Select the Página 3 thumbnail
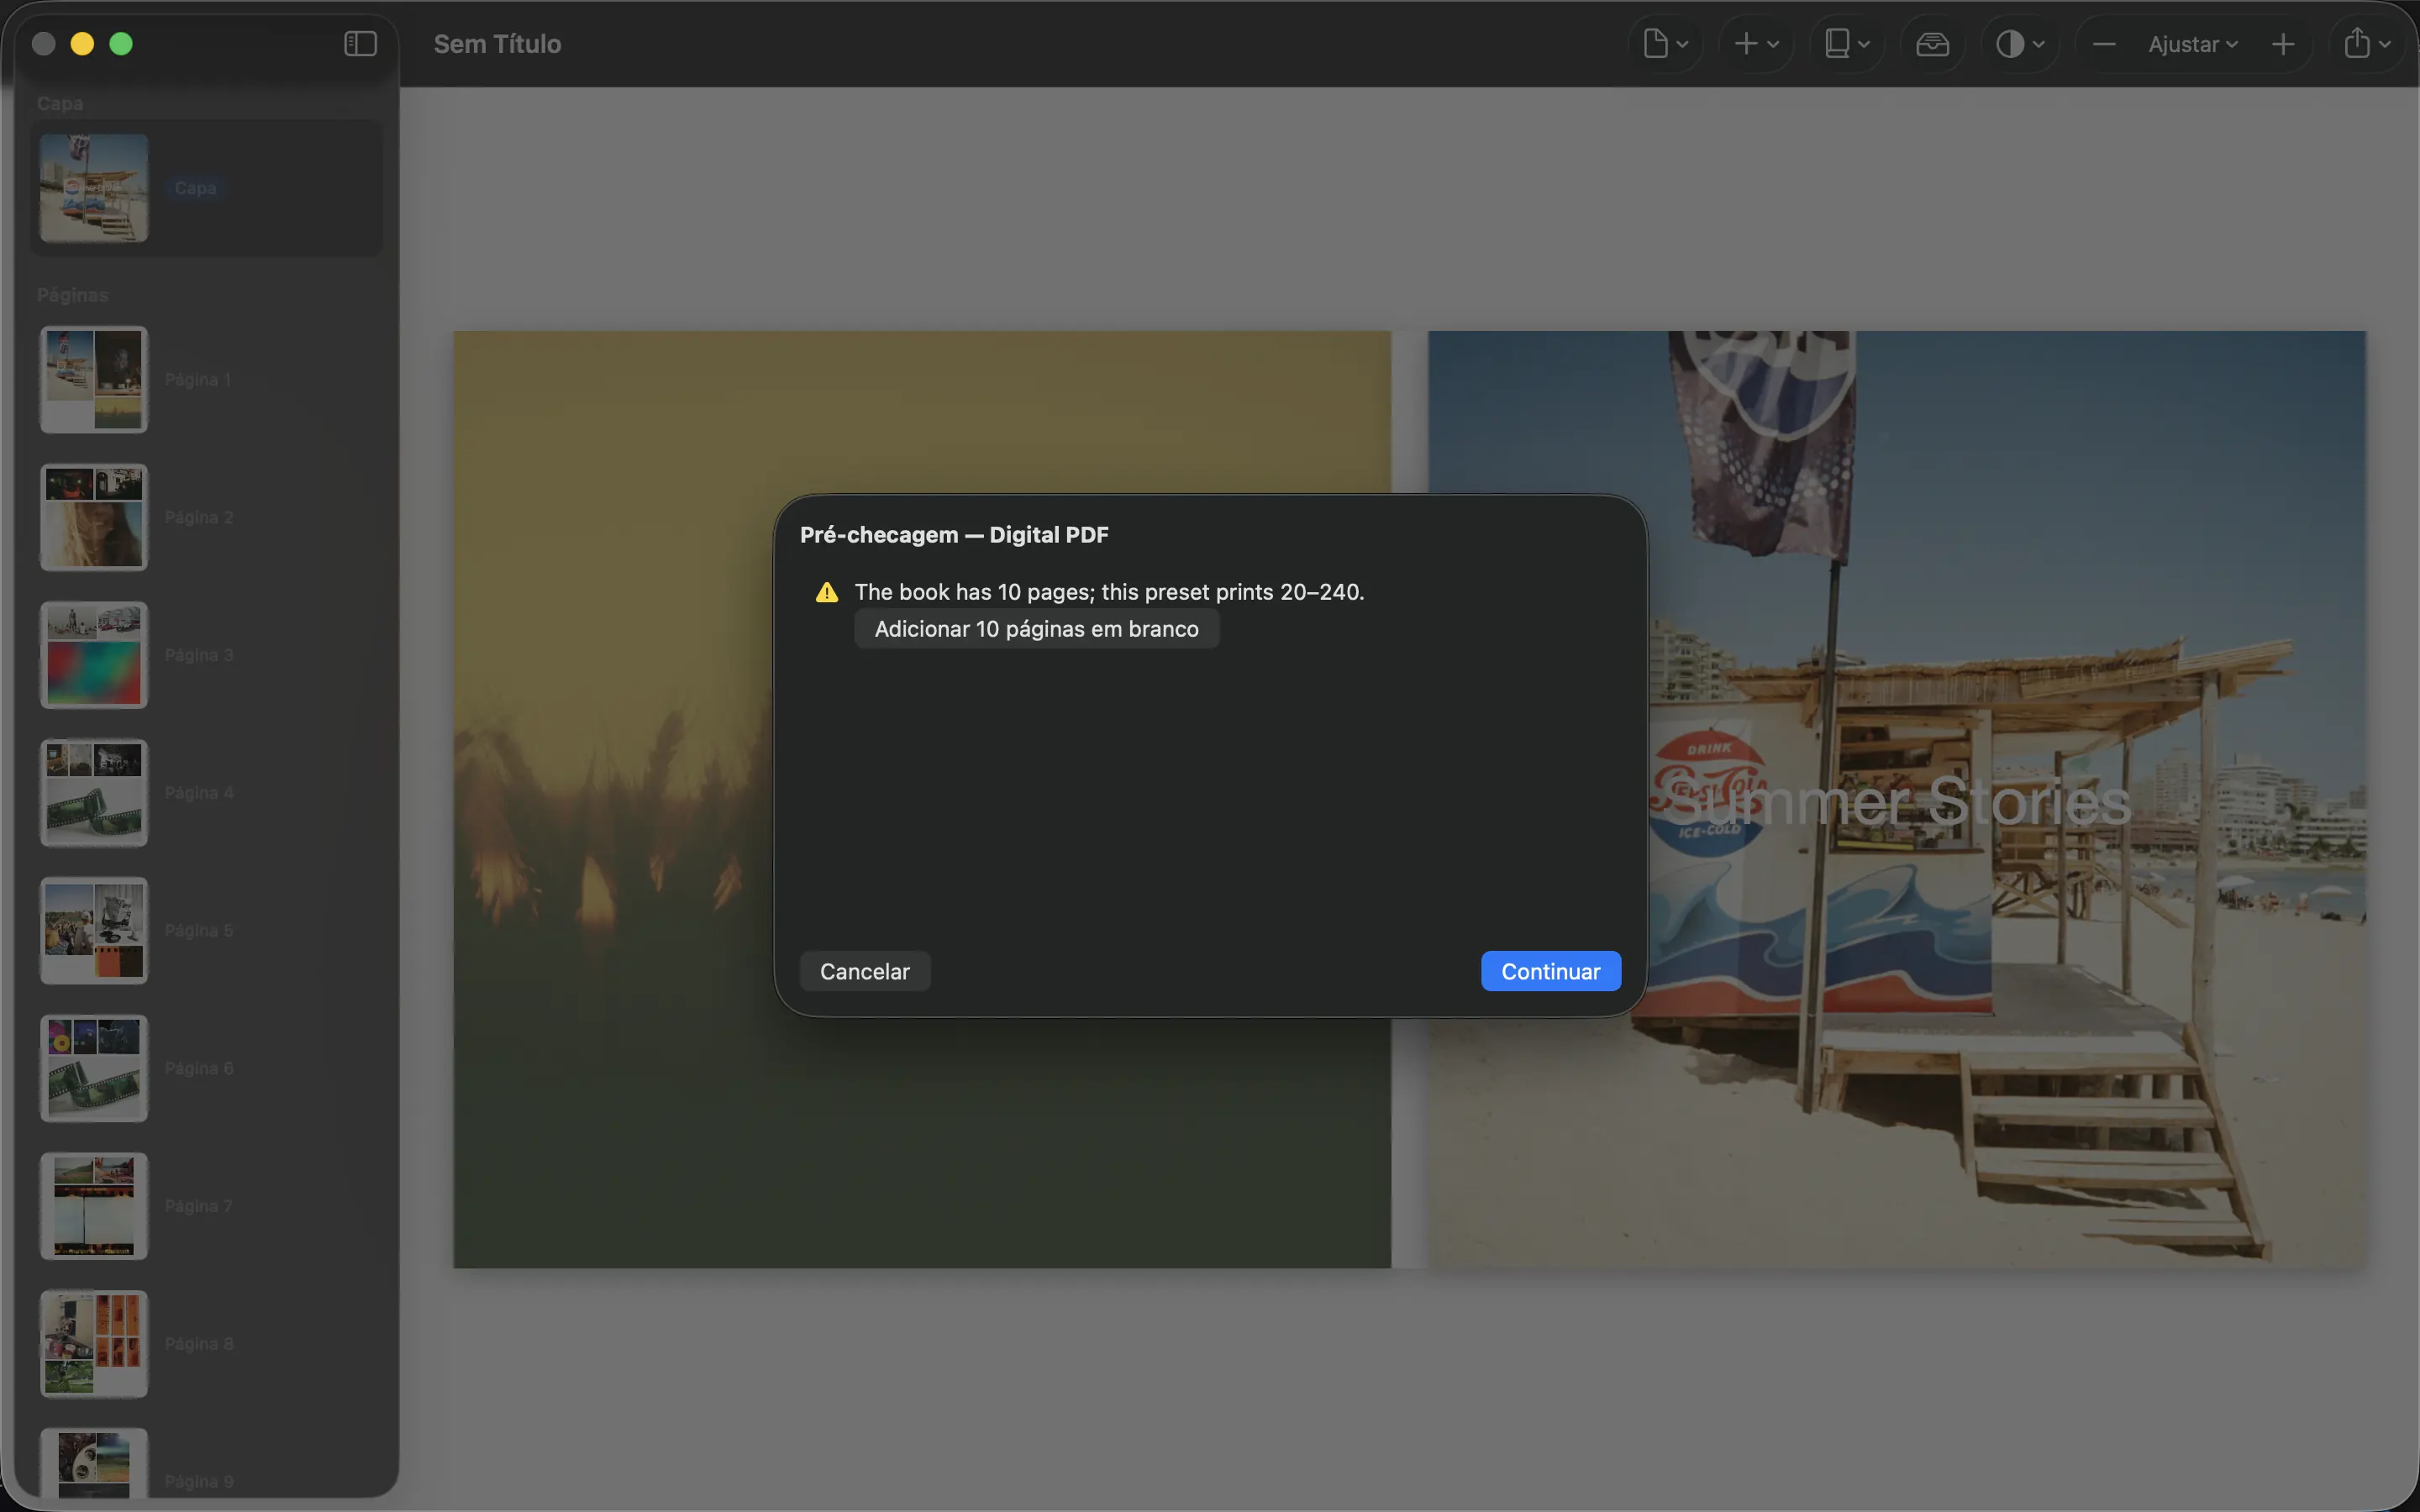This screenshot has width=2420, height=1512. point(94,655)
